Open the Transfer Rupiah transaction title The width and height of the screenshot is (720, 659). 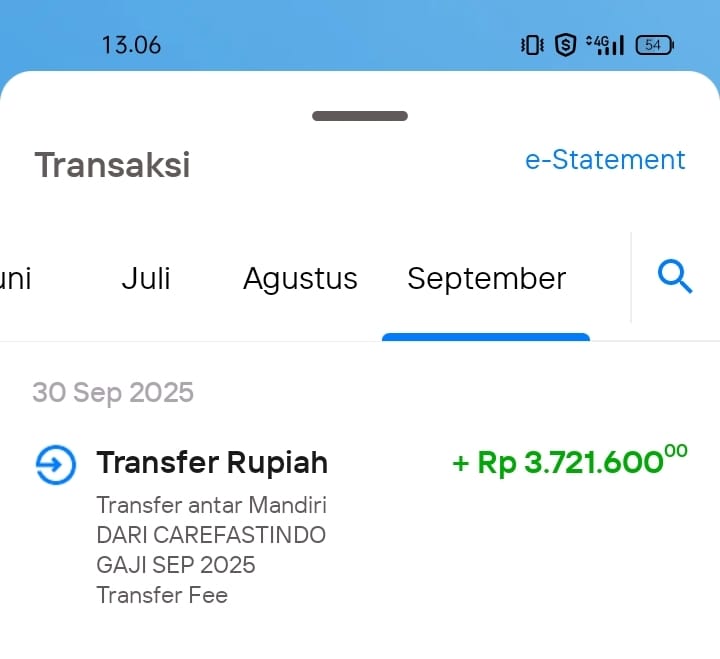pyautogui.click(x=212, y=463)
